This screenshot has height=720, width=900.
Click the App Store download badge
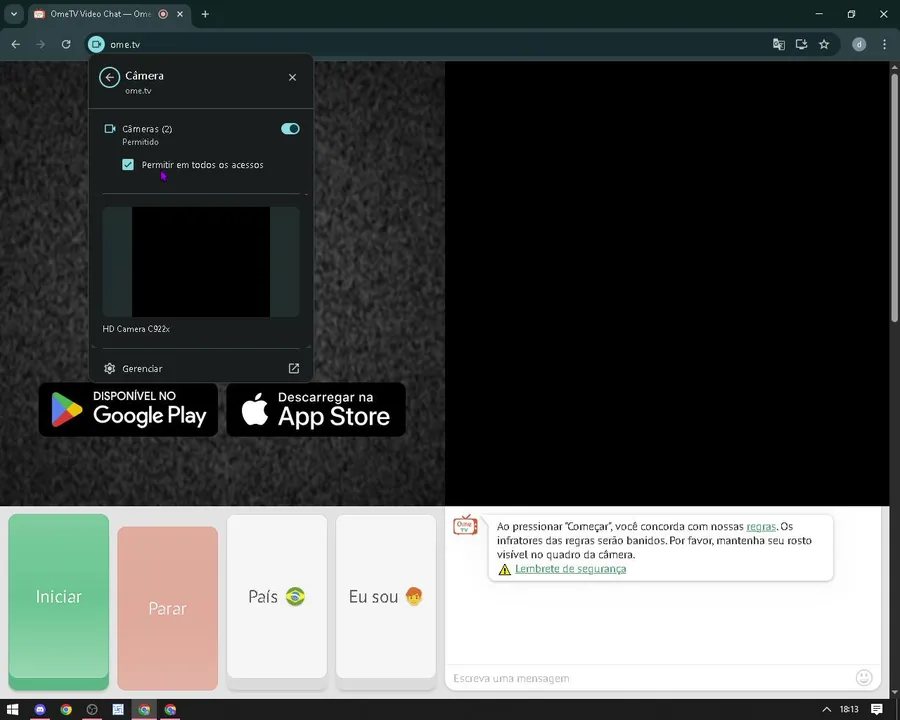pos(316,410)
